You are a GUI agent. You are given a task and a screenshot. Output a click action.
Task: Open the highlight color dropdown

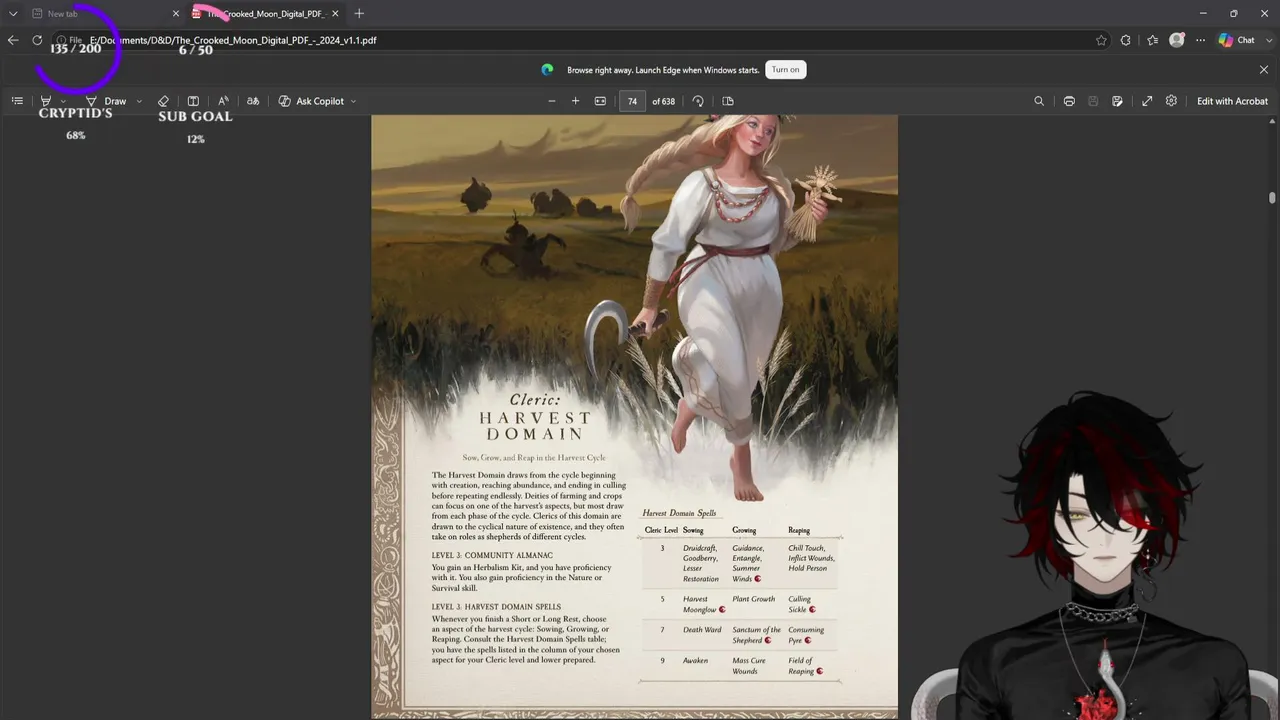(x=63, y=101)
